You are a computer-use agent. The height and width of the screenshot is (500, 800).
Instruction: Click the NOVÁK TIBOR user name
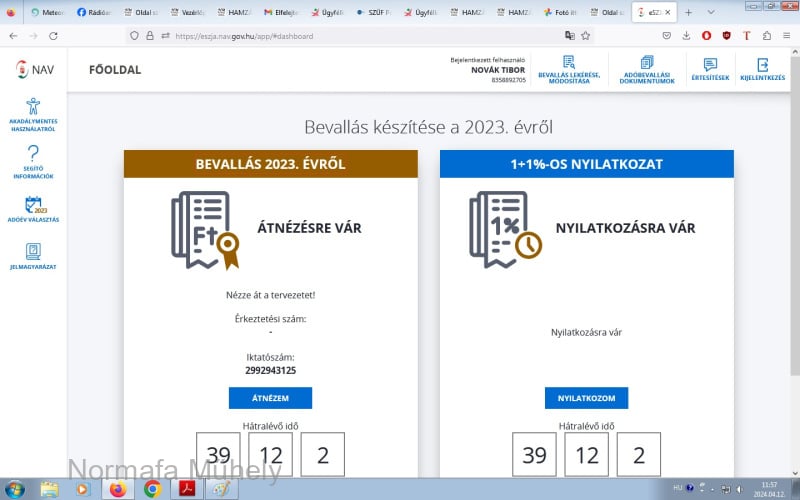tap(498, 70)
